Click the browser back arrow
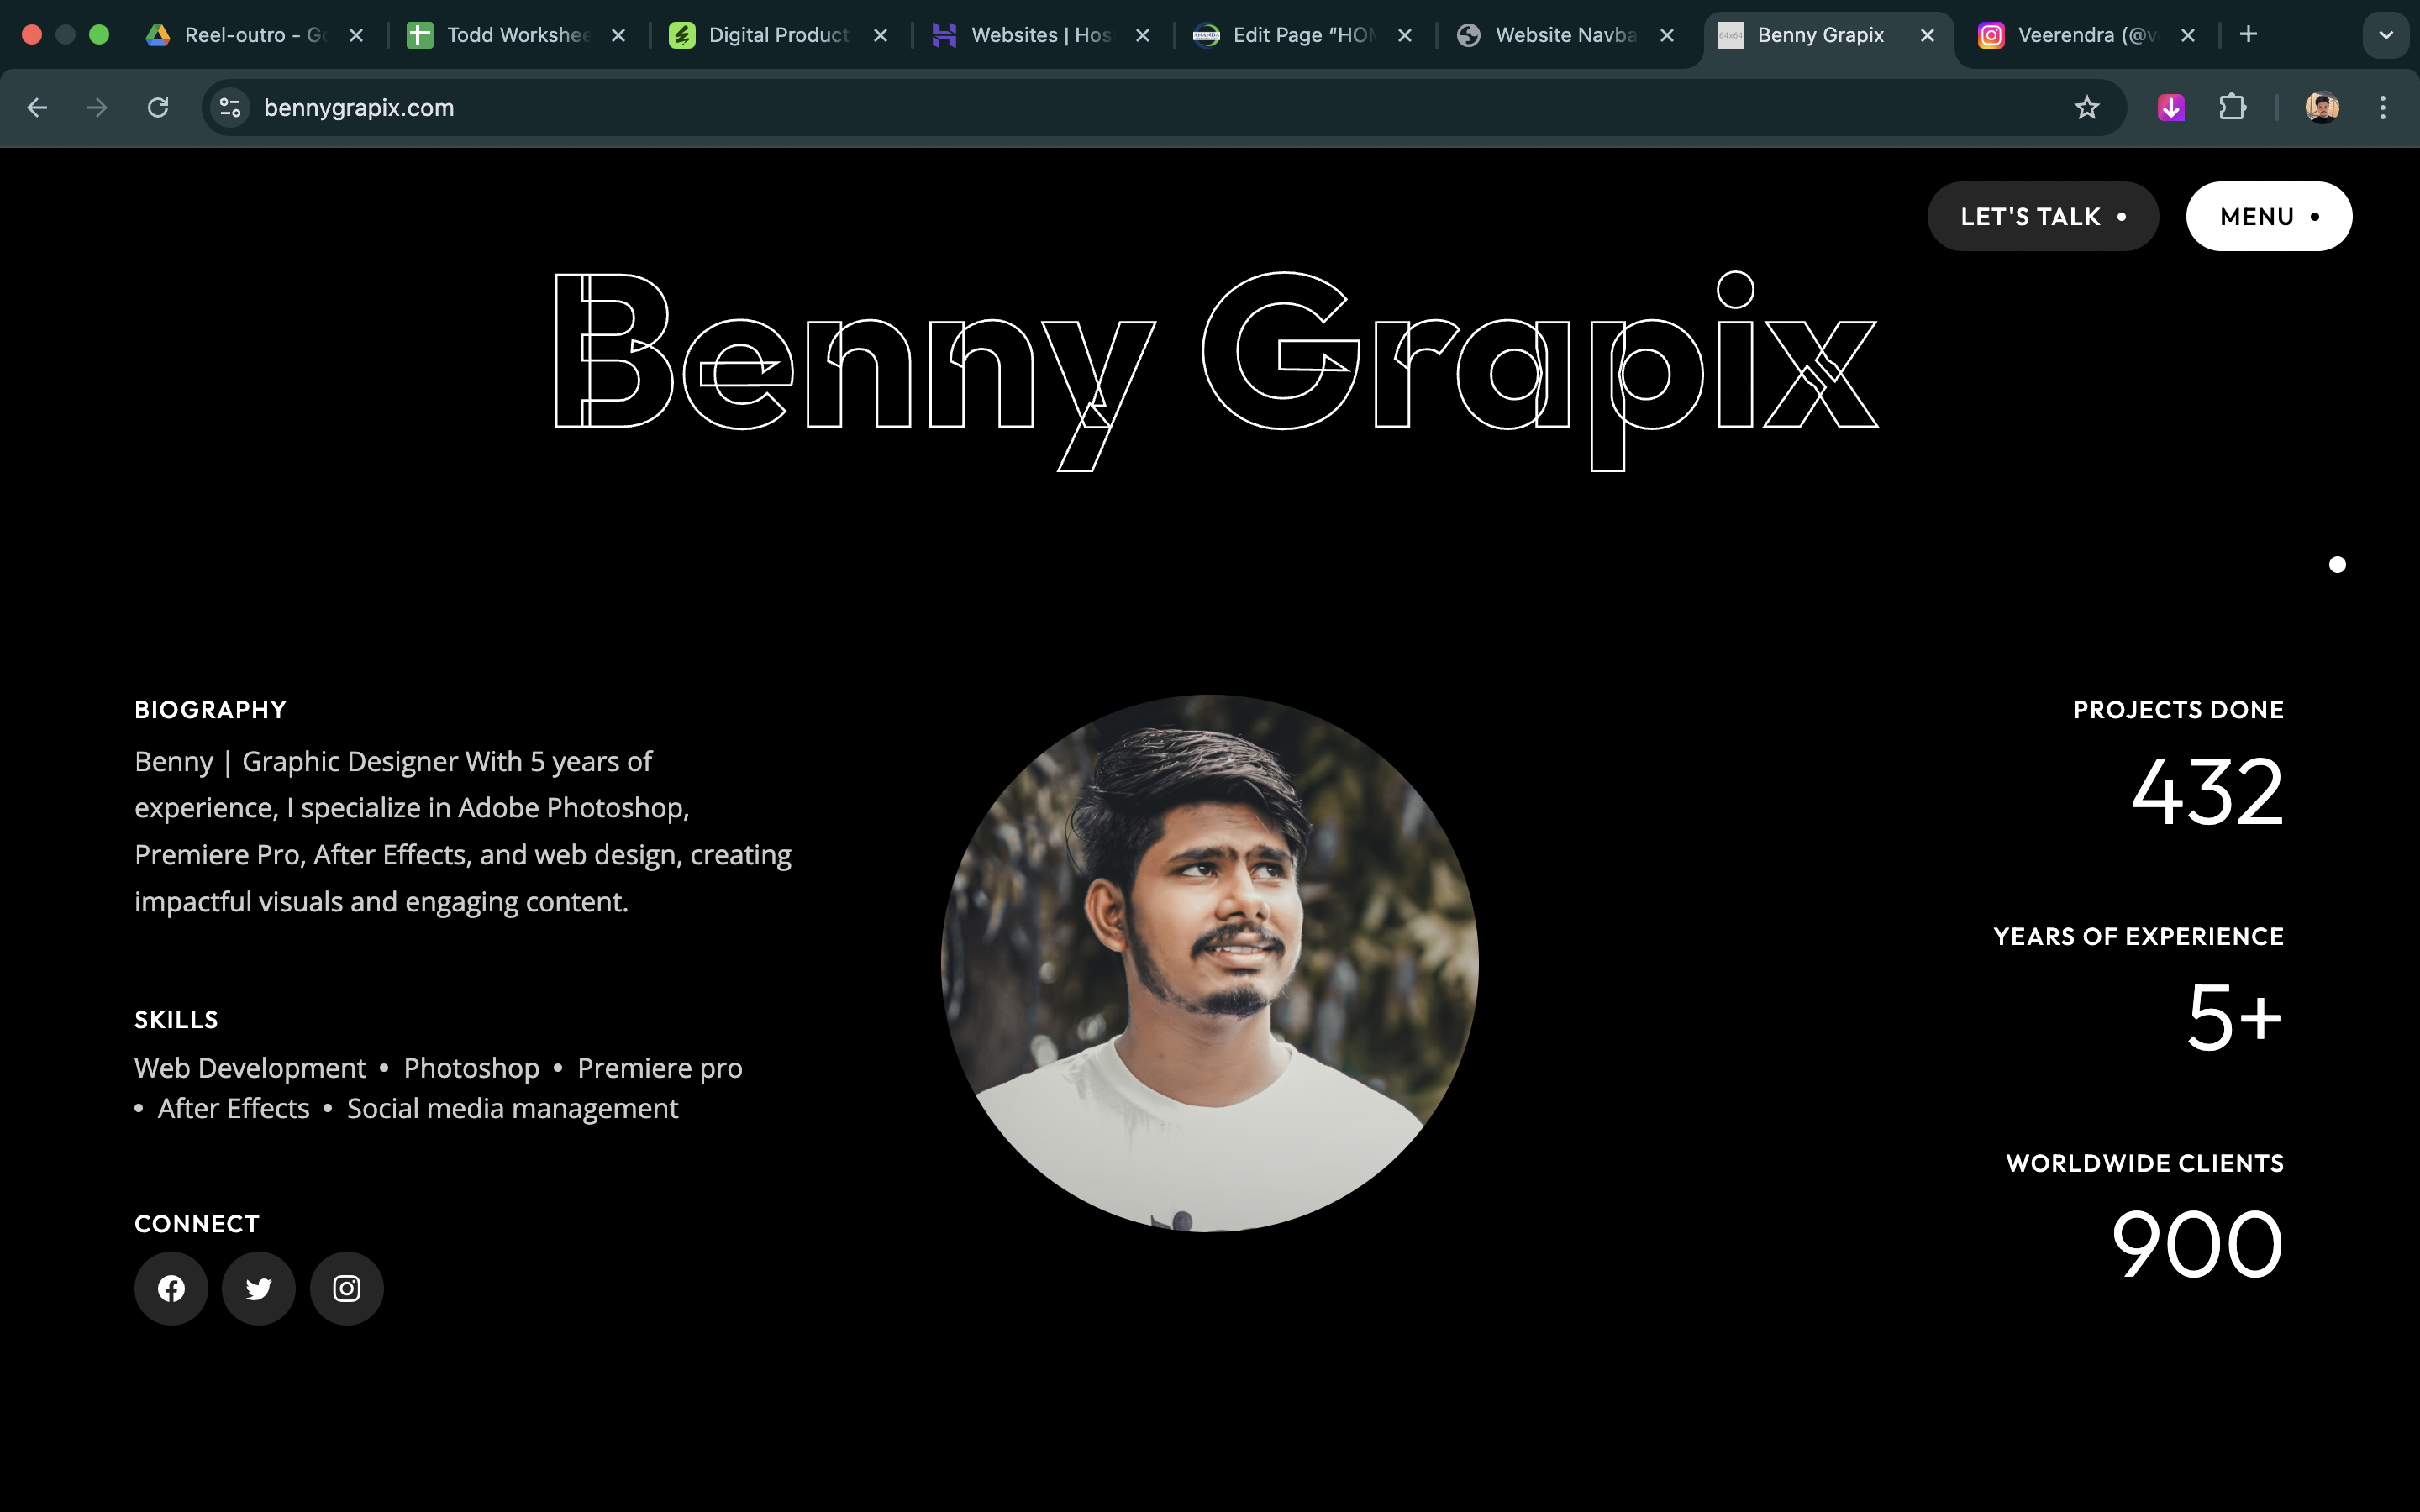The image size is (2420, 1512). point(37,107)
